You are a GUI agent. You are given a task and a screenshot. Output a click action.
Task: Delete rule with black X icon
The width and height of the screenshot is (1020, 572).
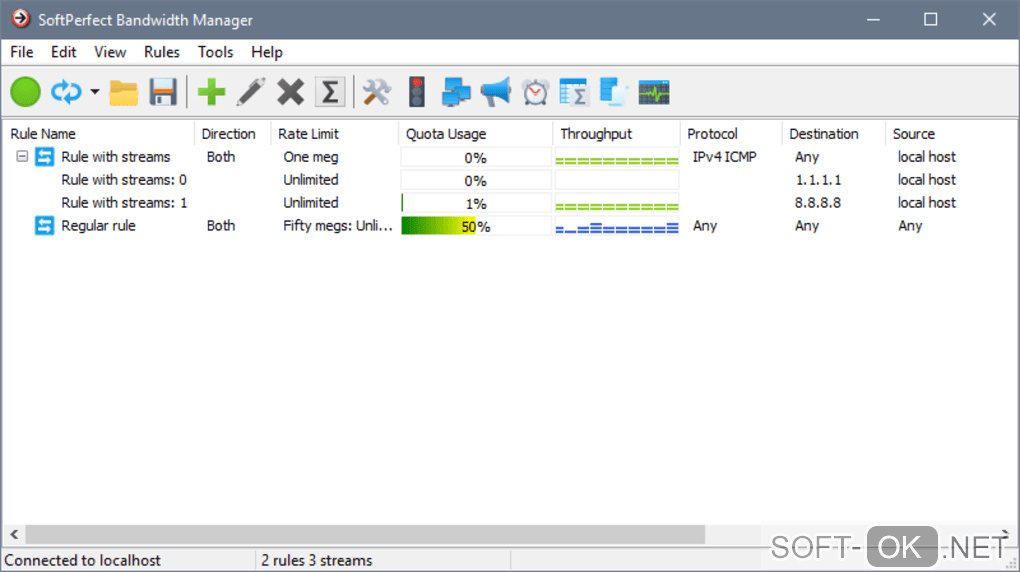click(x=290, y=92)
